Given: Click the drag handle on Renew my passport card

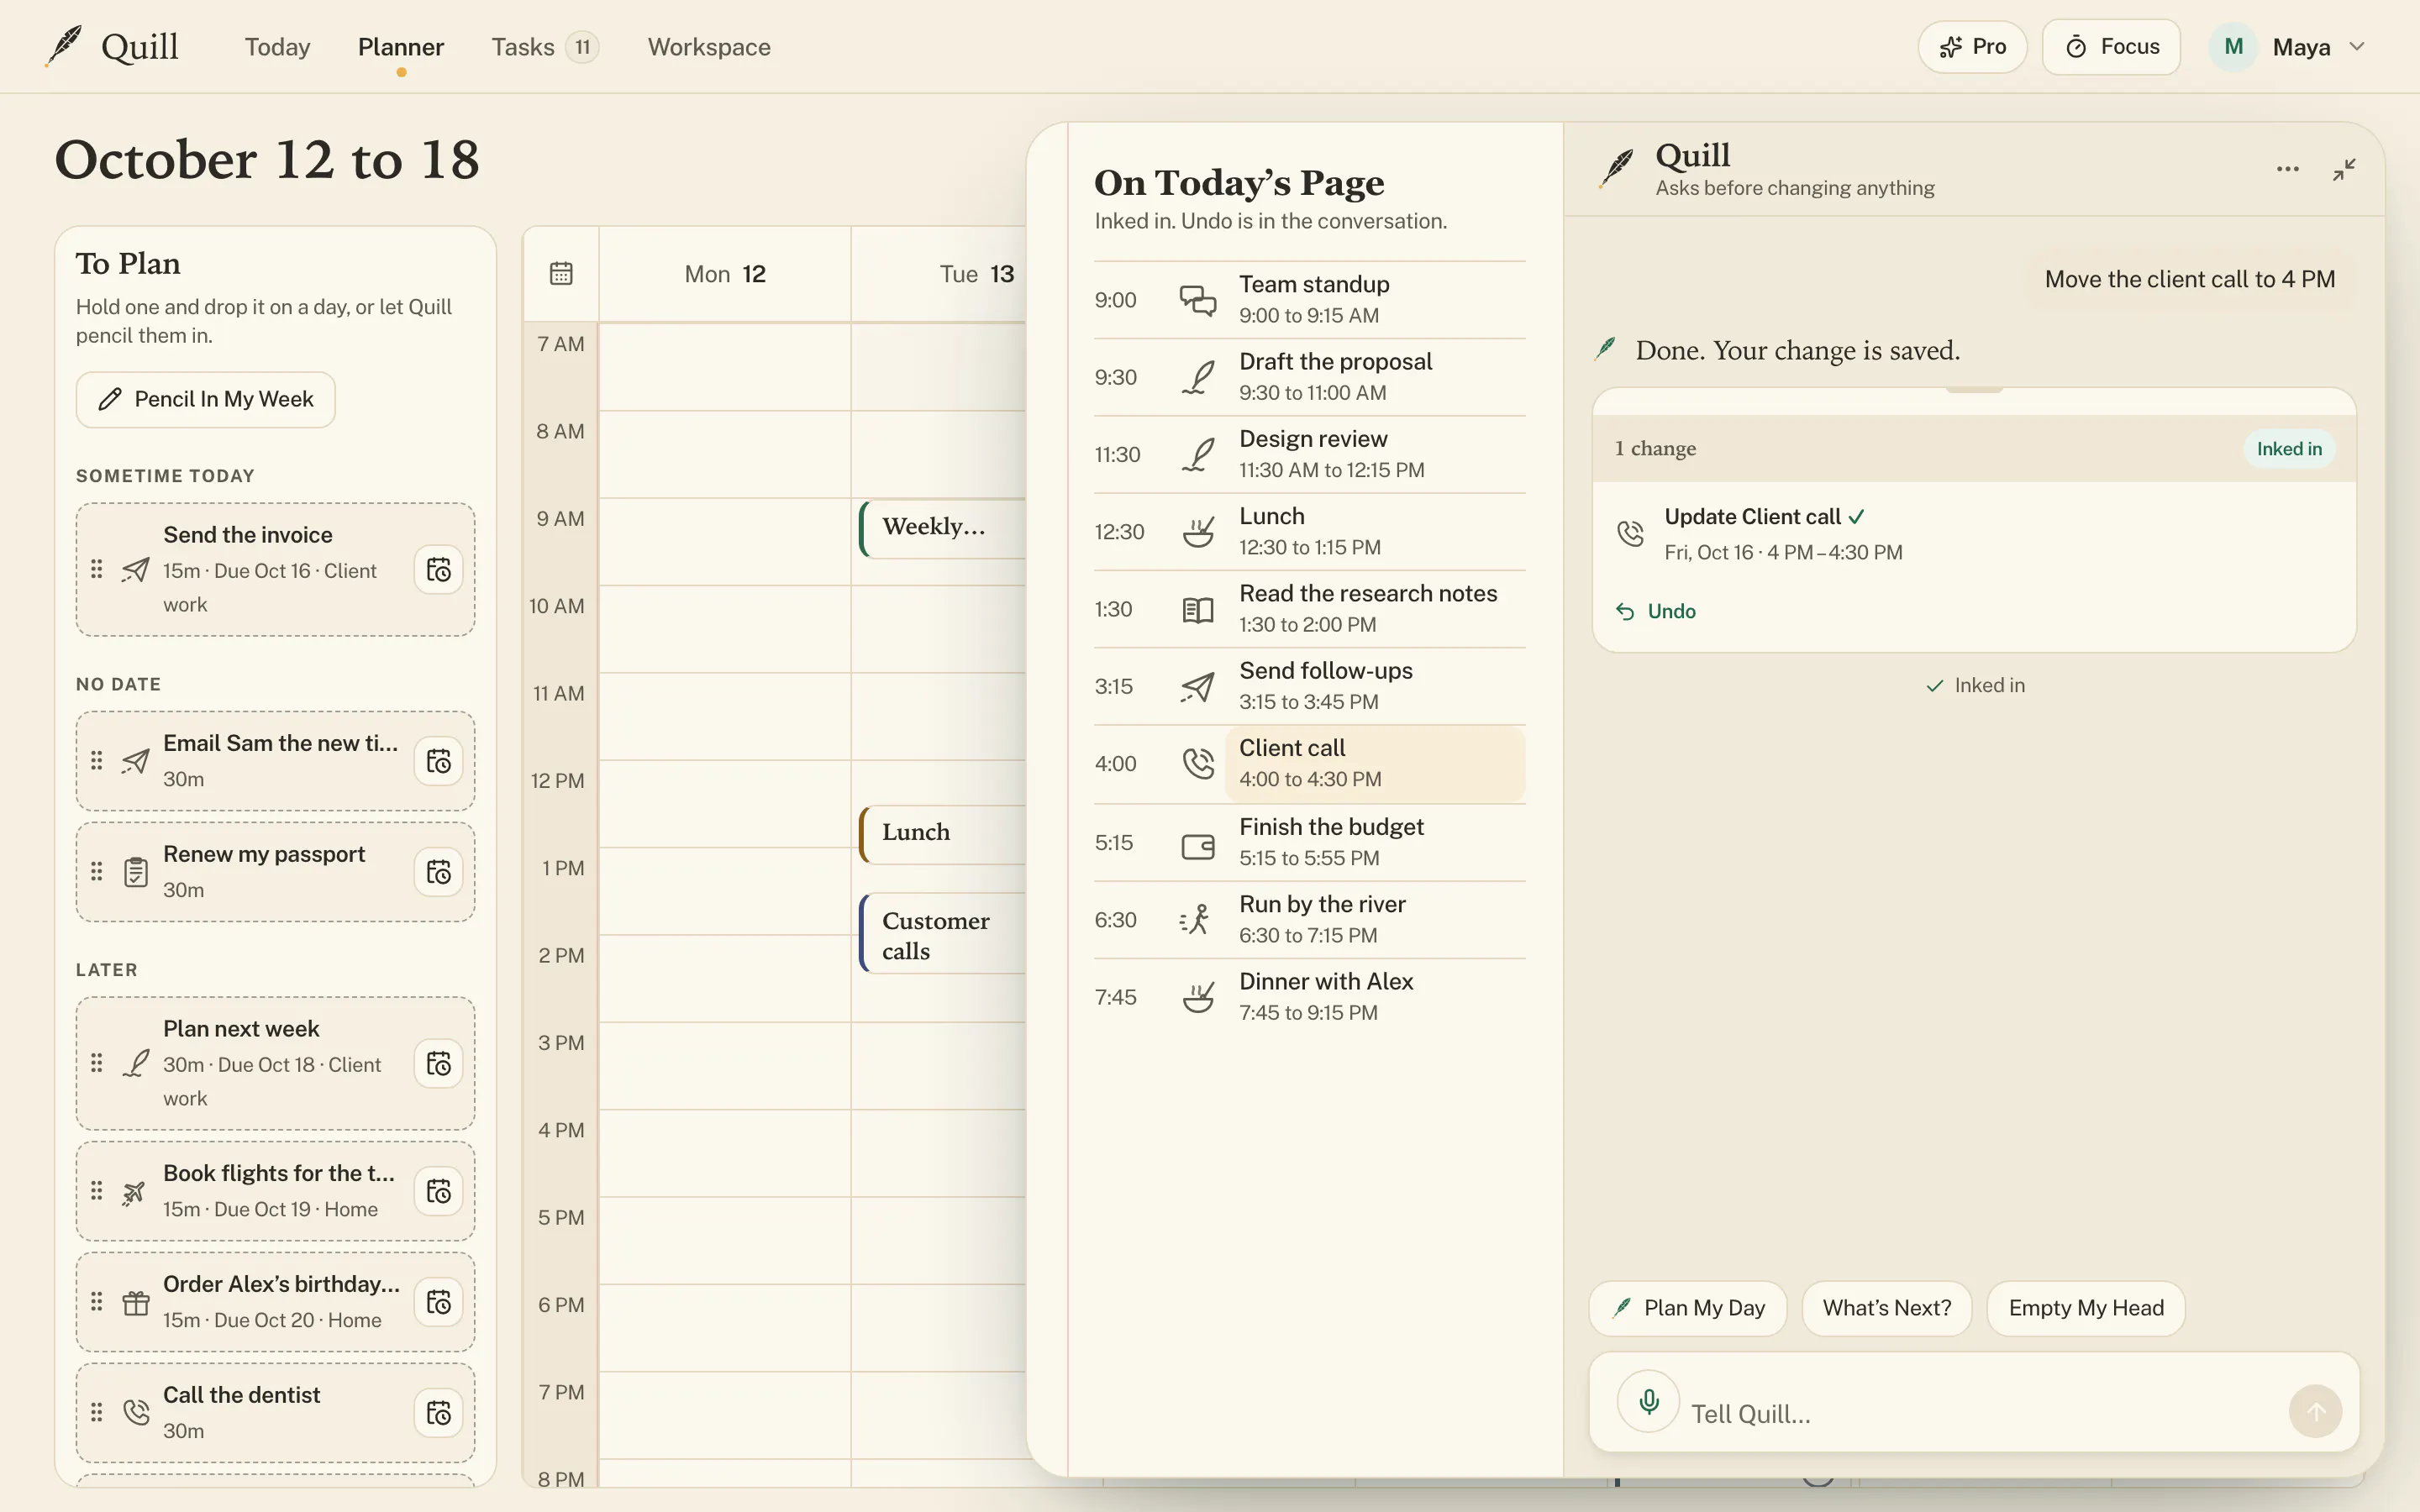Looking at the screenshot, I should (97, 871).
